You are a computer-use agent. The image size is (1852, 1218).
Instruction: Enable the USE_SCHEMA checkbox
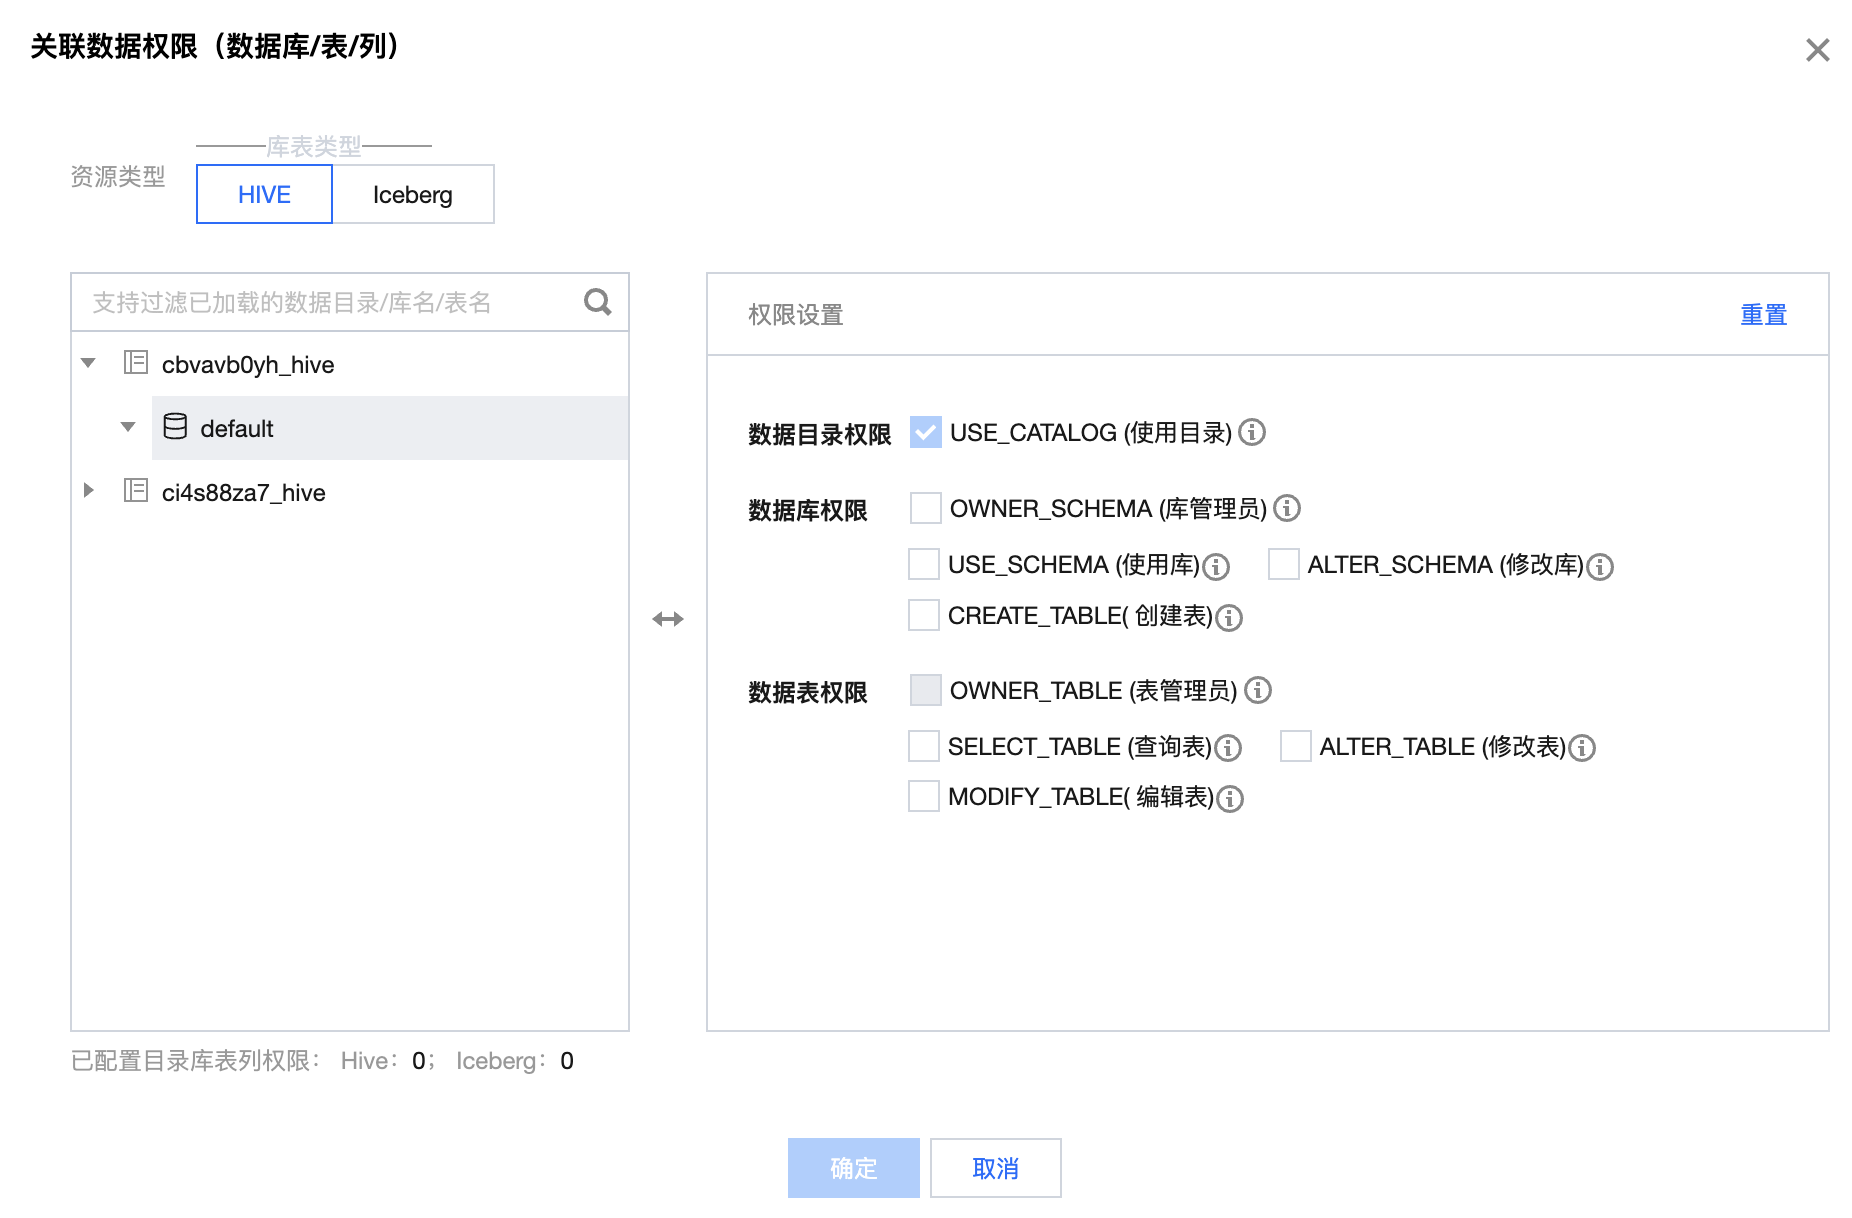924,565
